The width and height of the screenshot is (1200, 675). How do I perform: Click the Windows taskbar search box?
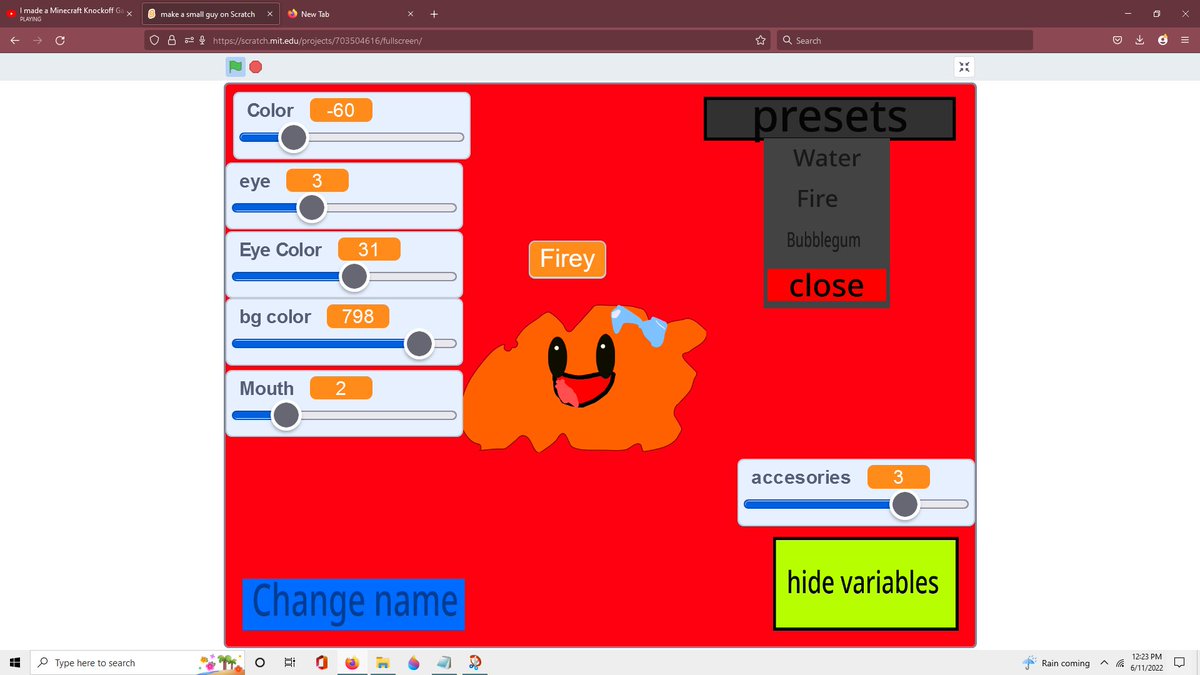click(138, 662)
